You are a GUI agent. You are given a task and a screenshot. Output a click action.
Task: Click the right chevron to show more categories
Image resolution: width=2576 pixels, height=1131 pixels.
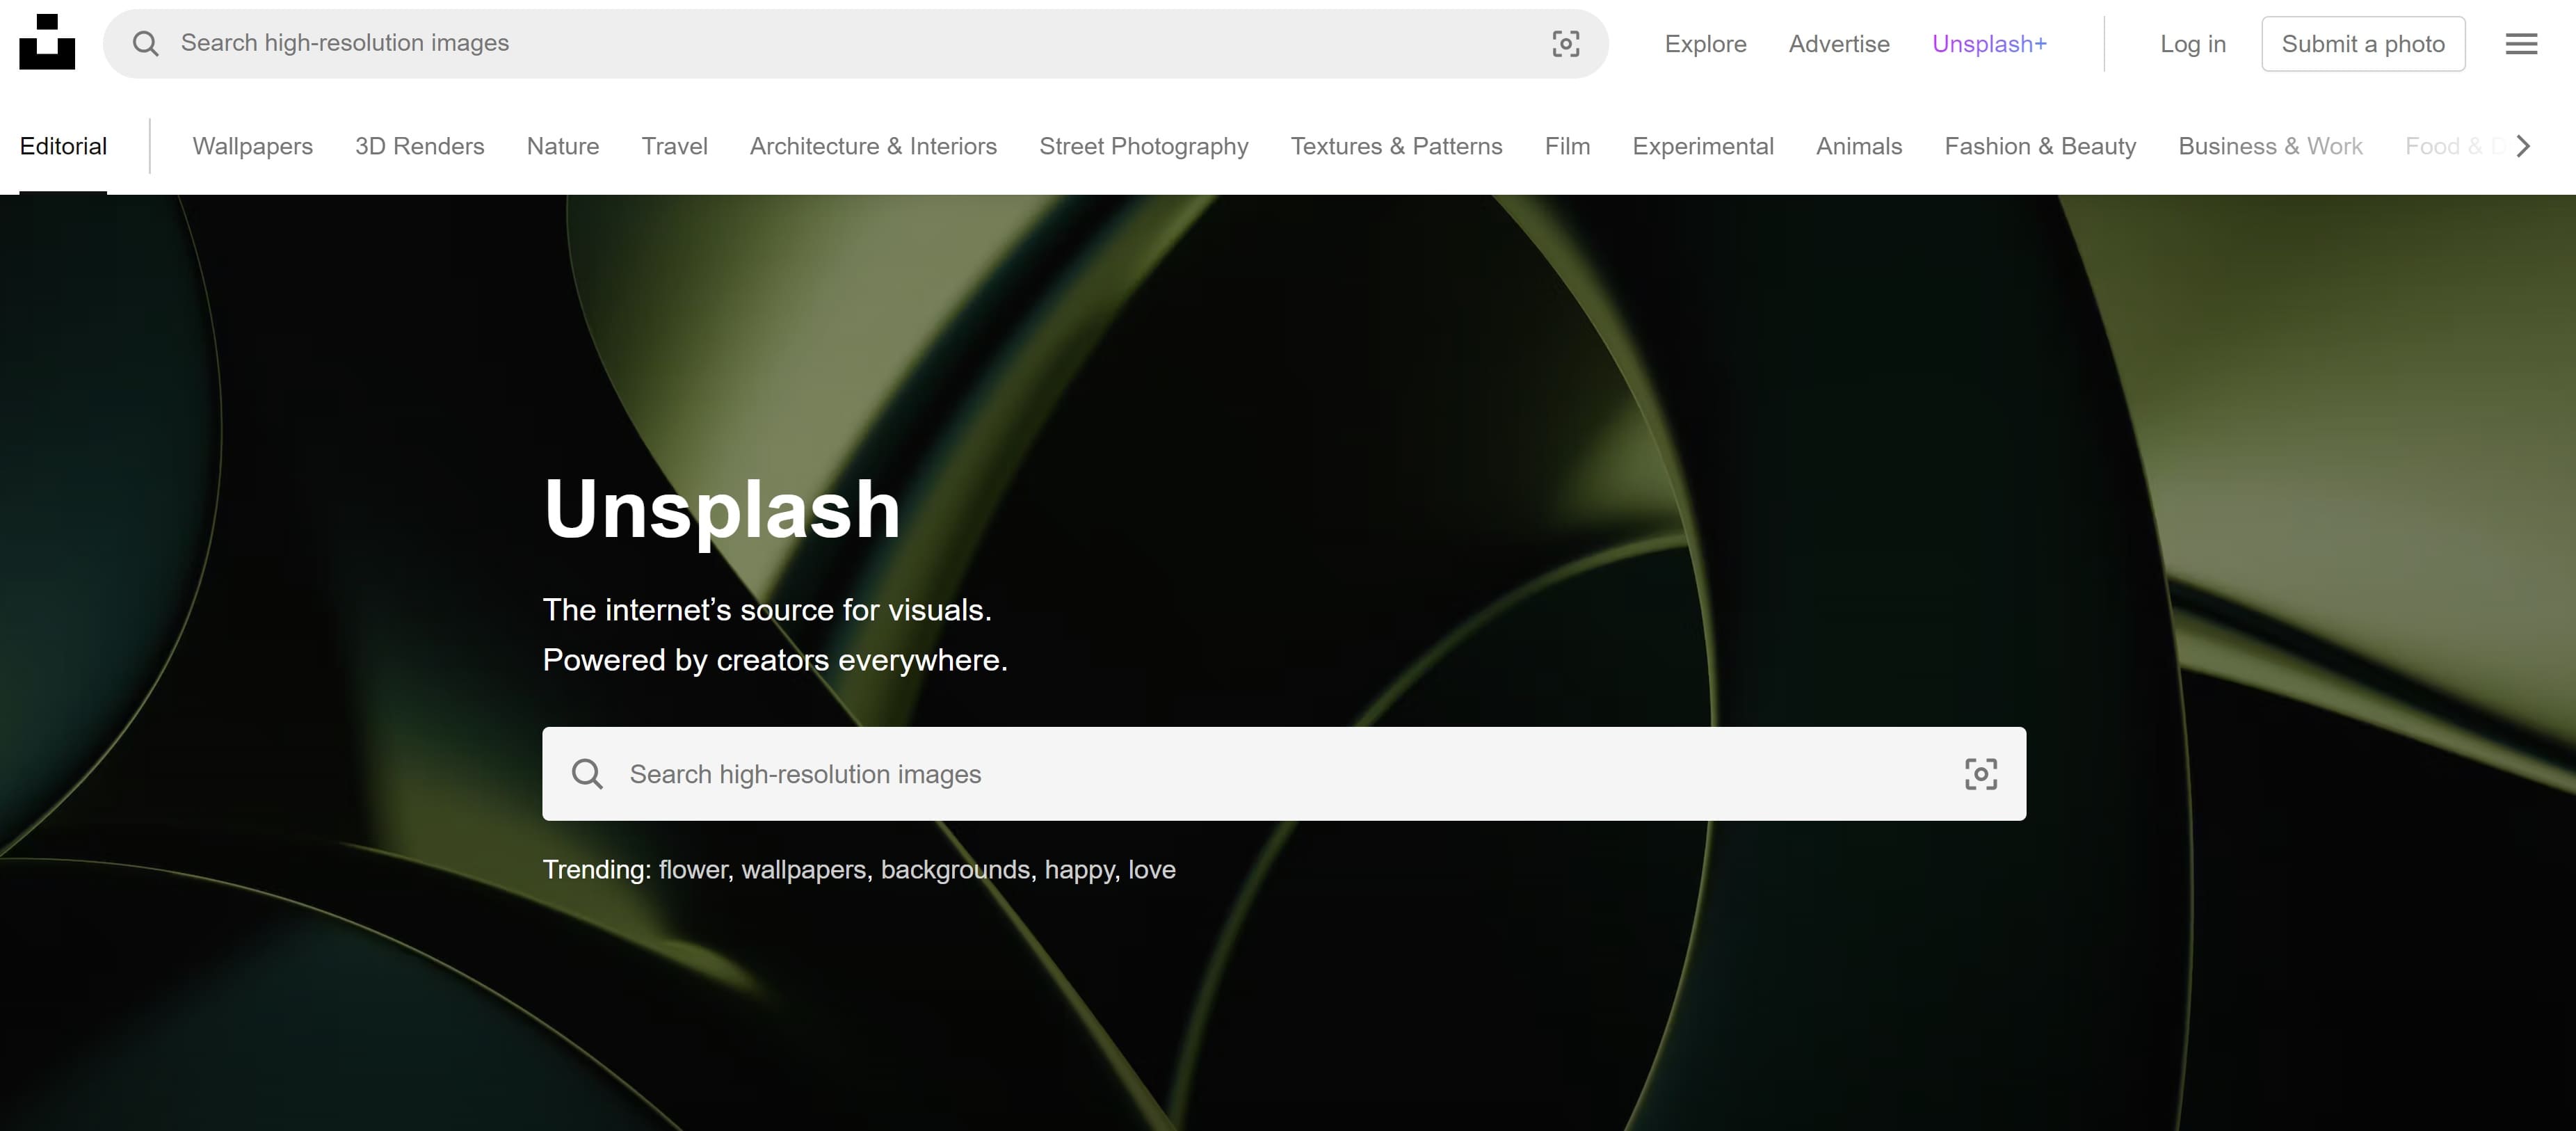coord(2523,146)
